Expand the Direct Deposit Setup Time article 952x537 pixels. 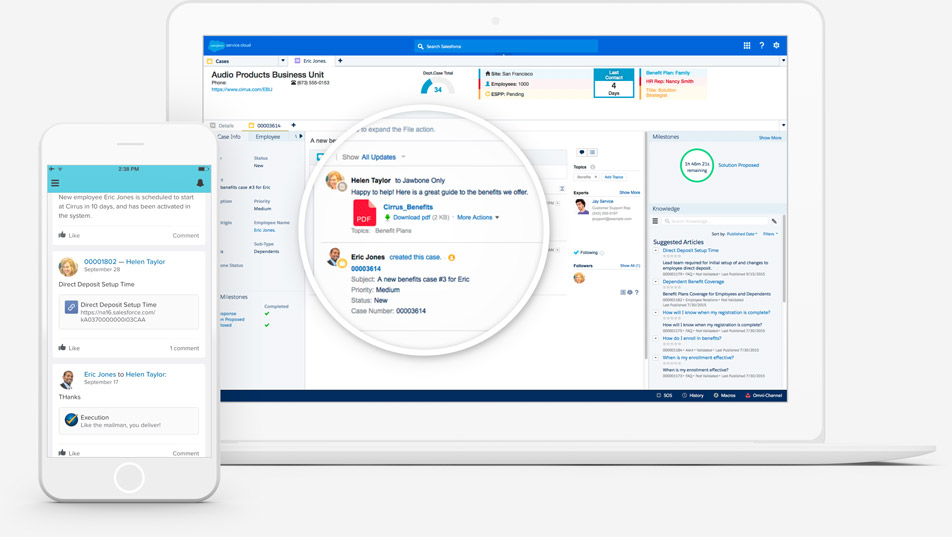click(x=656, y=250)
